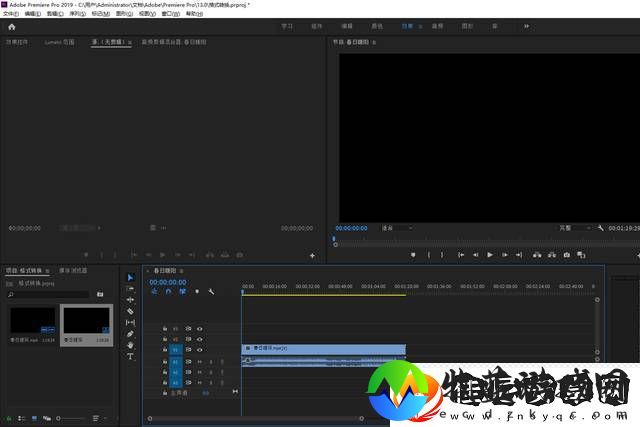The height and width of the screenshot is (427, 640).
Task: Toggle Snap in timeline
Action: 168,291
